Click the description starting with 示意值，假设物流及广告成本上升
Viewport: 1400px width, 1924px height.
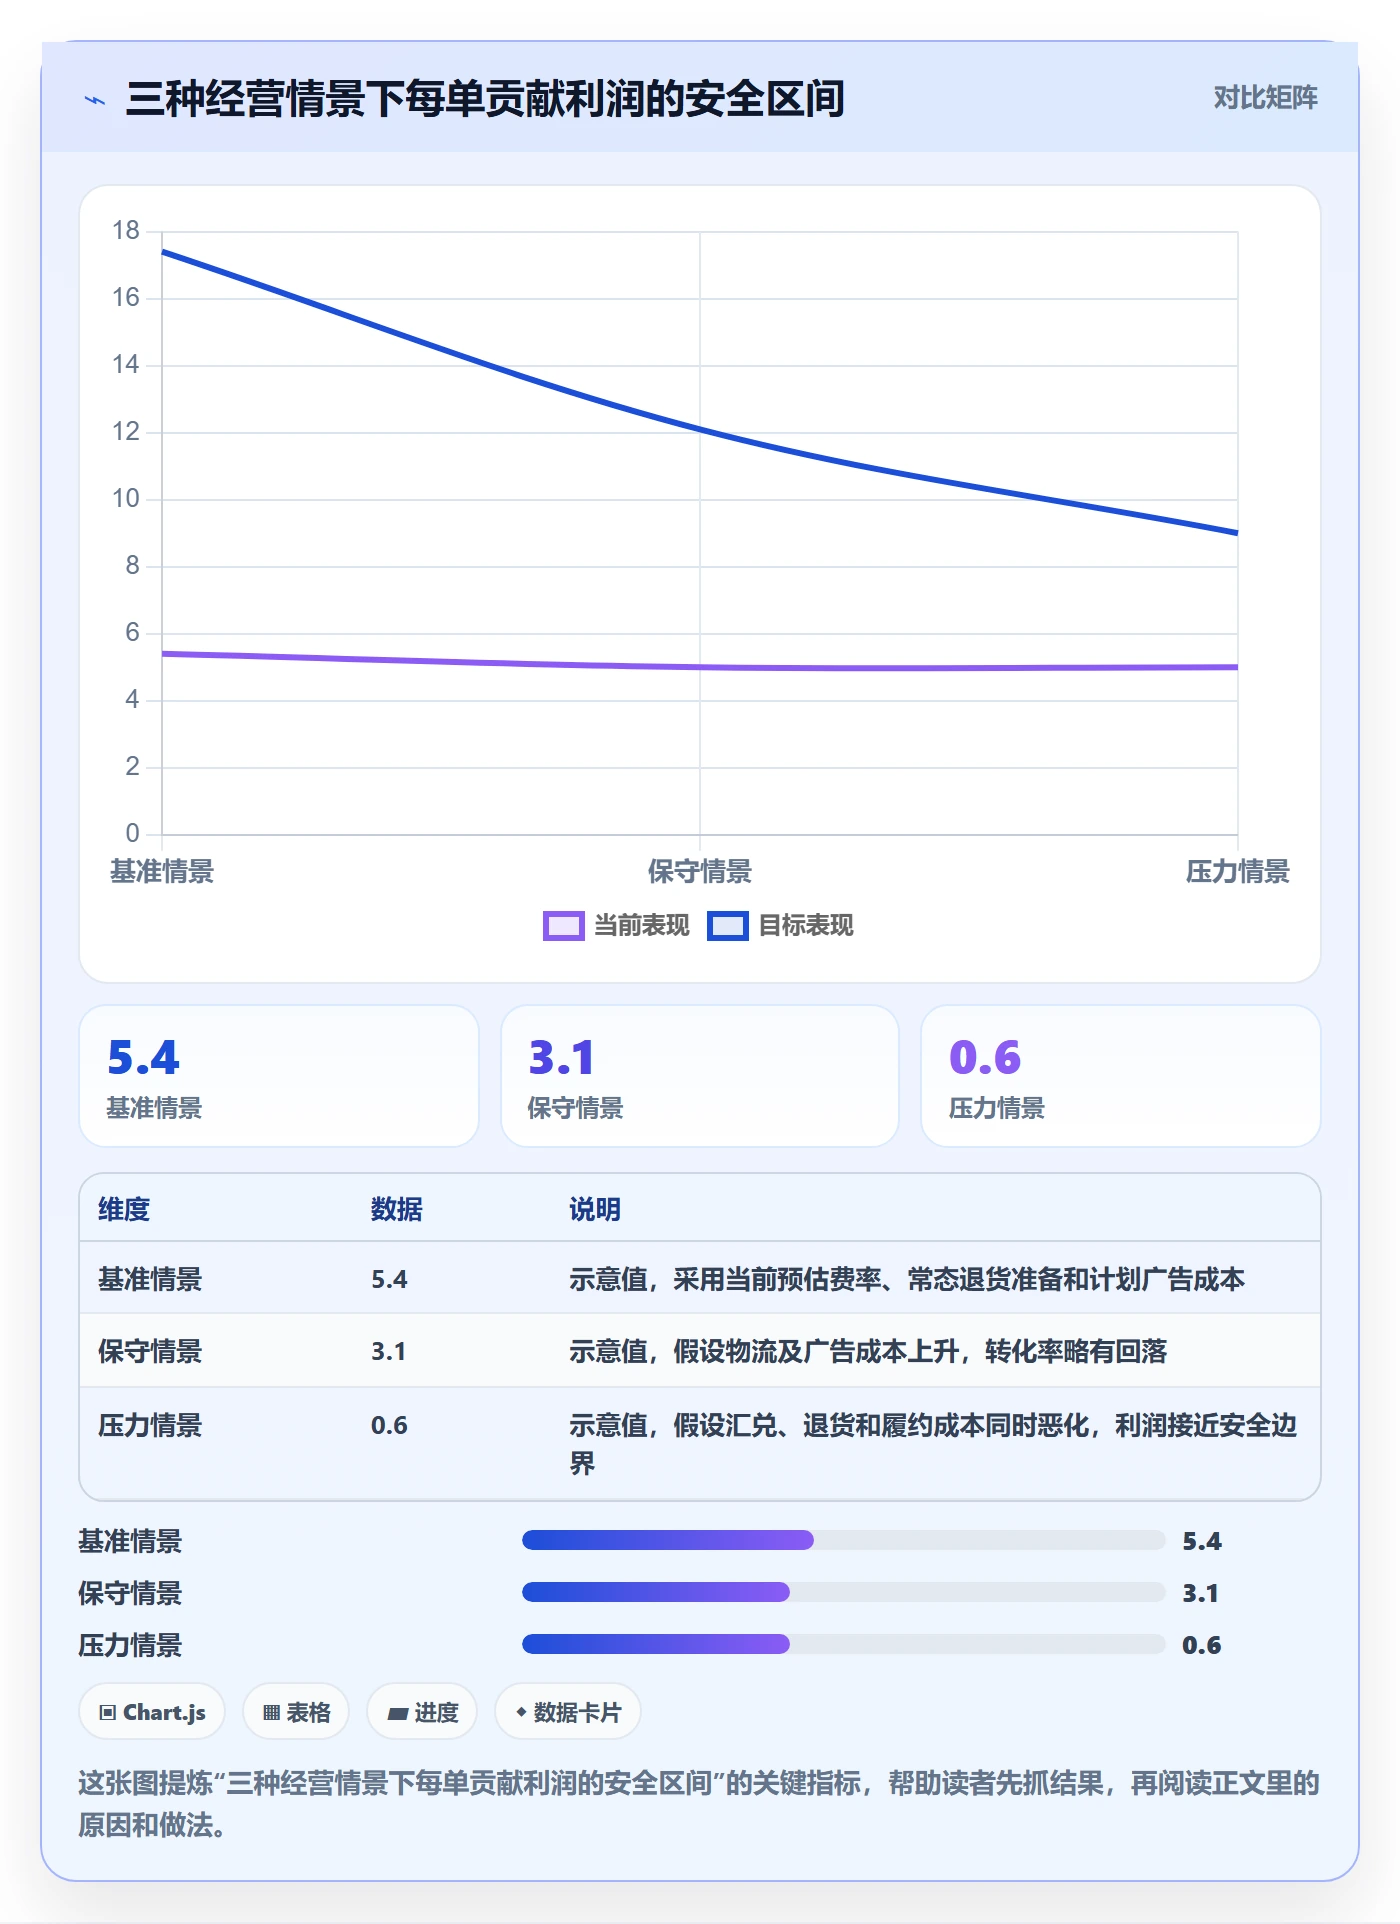coord(868,1351)
